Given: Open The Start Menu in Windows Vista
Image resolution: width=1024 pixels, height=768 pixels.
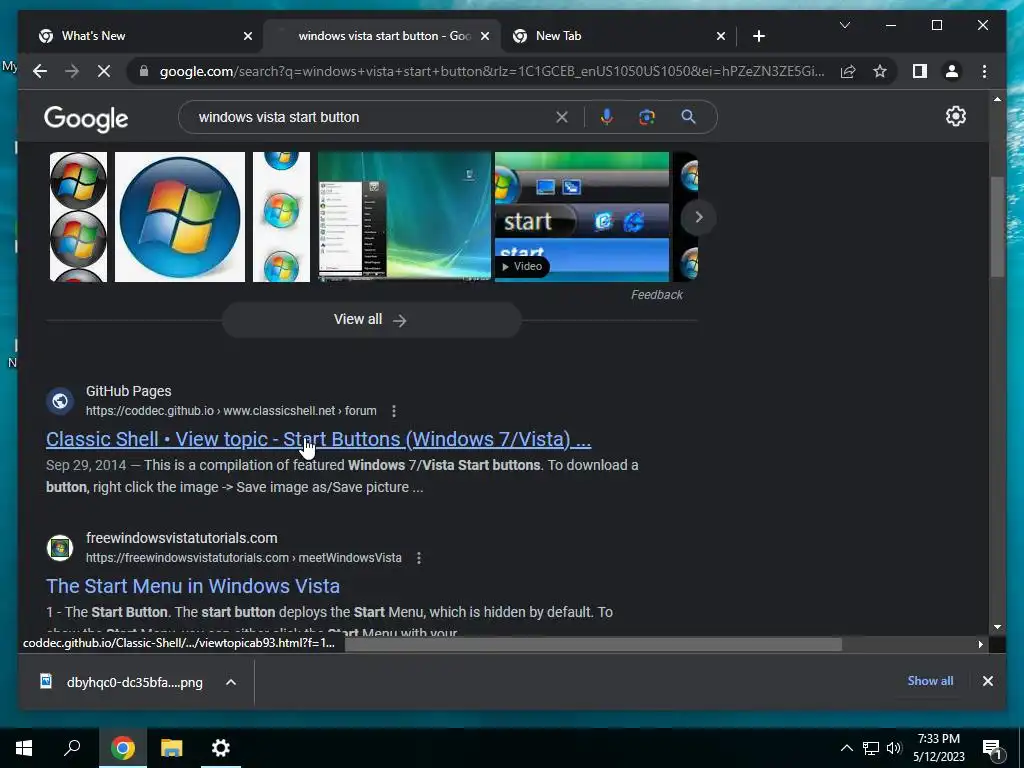Looking at the screenshot, I should [193, 586].
